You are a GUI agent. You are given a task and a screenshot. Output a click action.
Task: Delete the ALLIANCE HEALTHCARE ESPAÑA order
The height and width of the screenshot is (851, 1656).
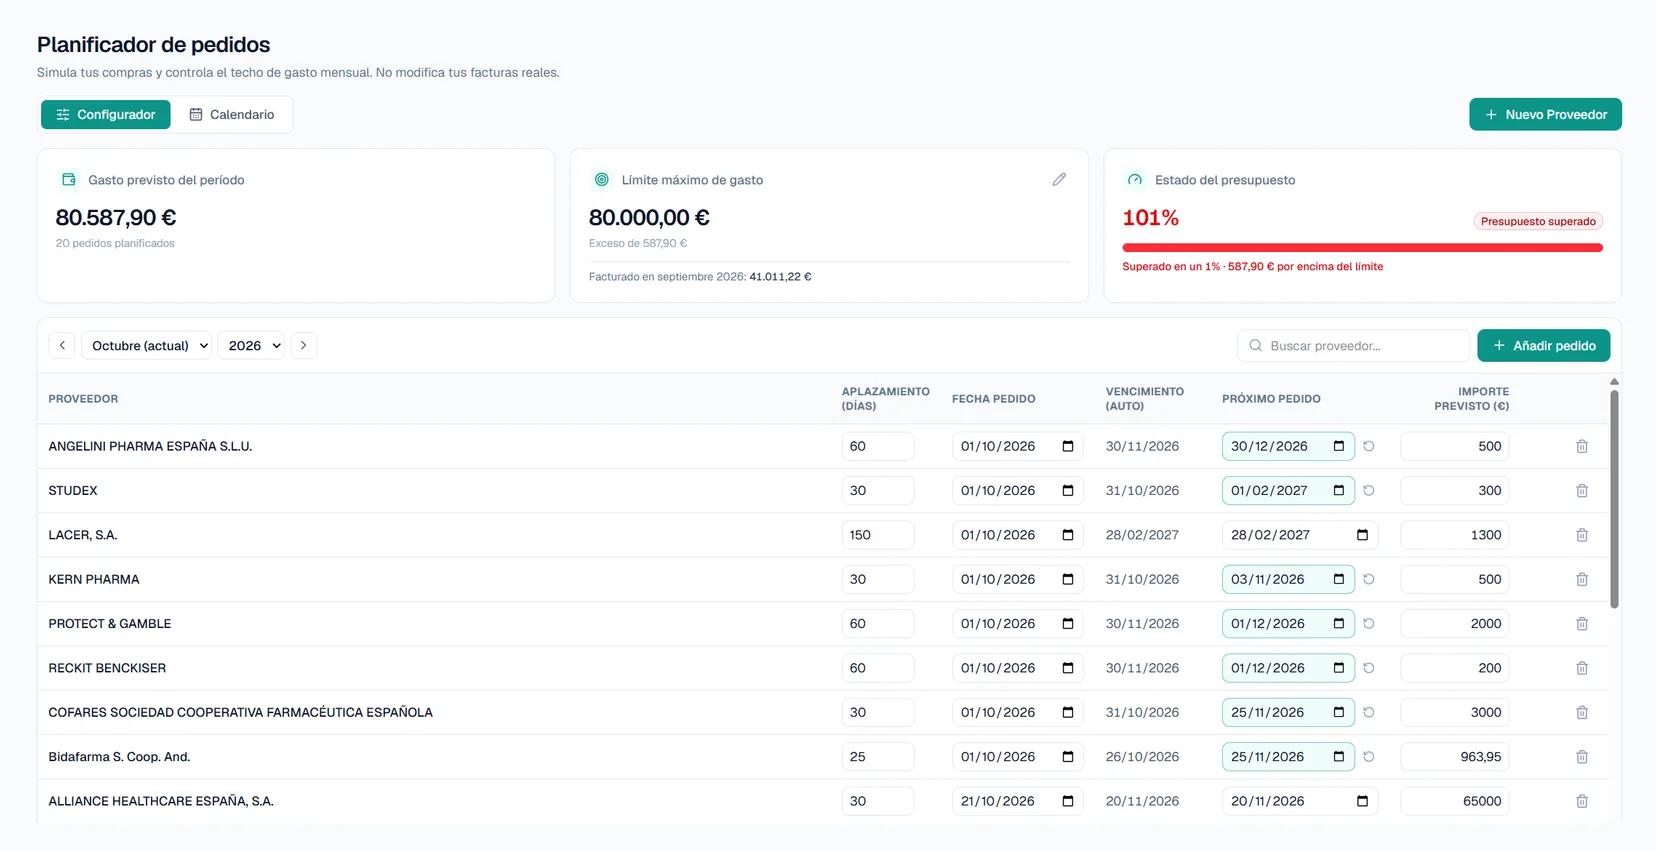(1582, 801)
